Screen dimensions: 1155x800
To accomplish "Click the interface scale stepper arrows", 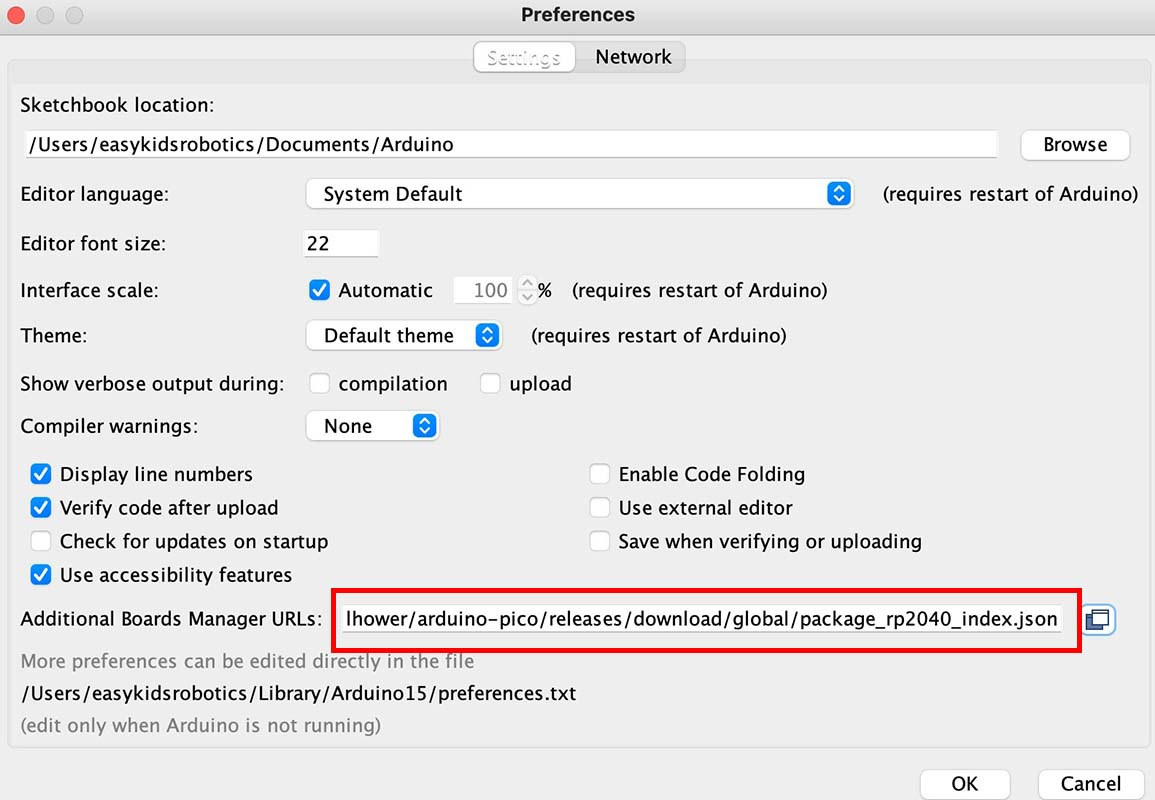I will click(527, 290).
